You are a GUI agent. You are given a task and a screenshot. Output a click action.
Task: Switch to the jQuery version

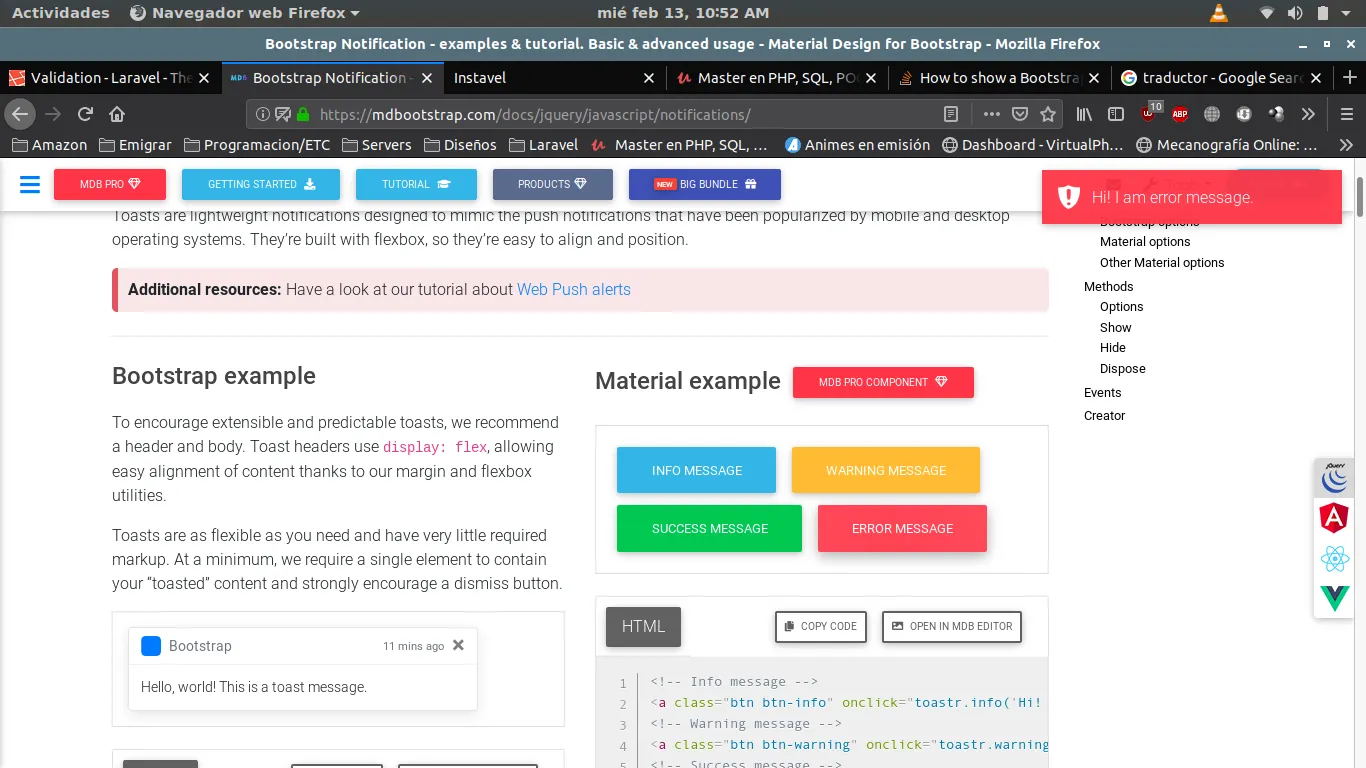tap(1334, 477)
